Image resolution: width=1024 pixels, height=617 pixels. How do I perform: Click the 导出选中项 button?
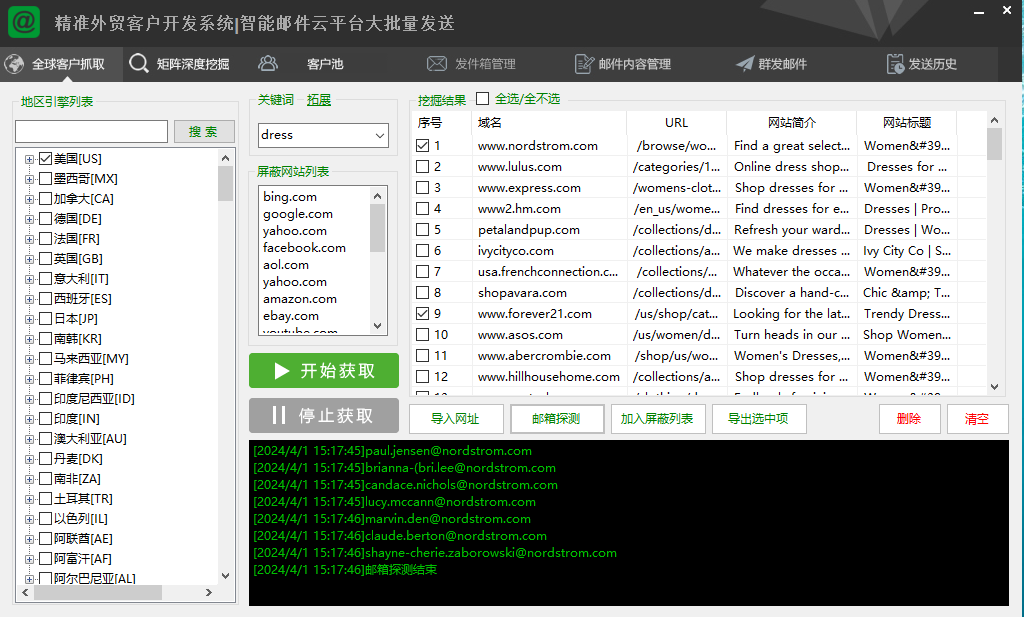point(759,419)
